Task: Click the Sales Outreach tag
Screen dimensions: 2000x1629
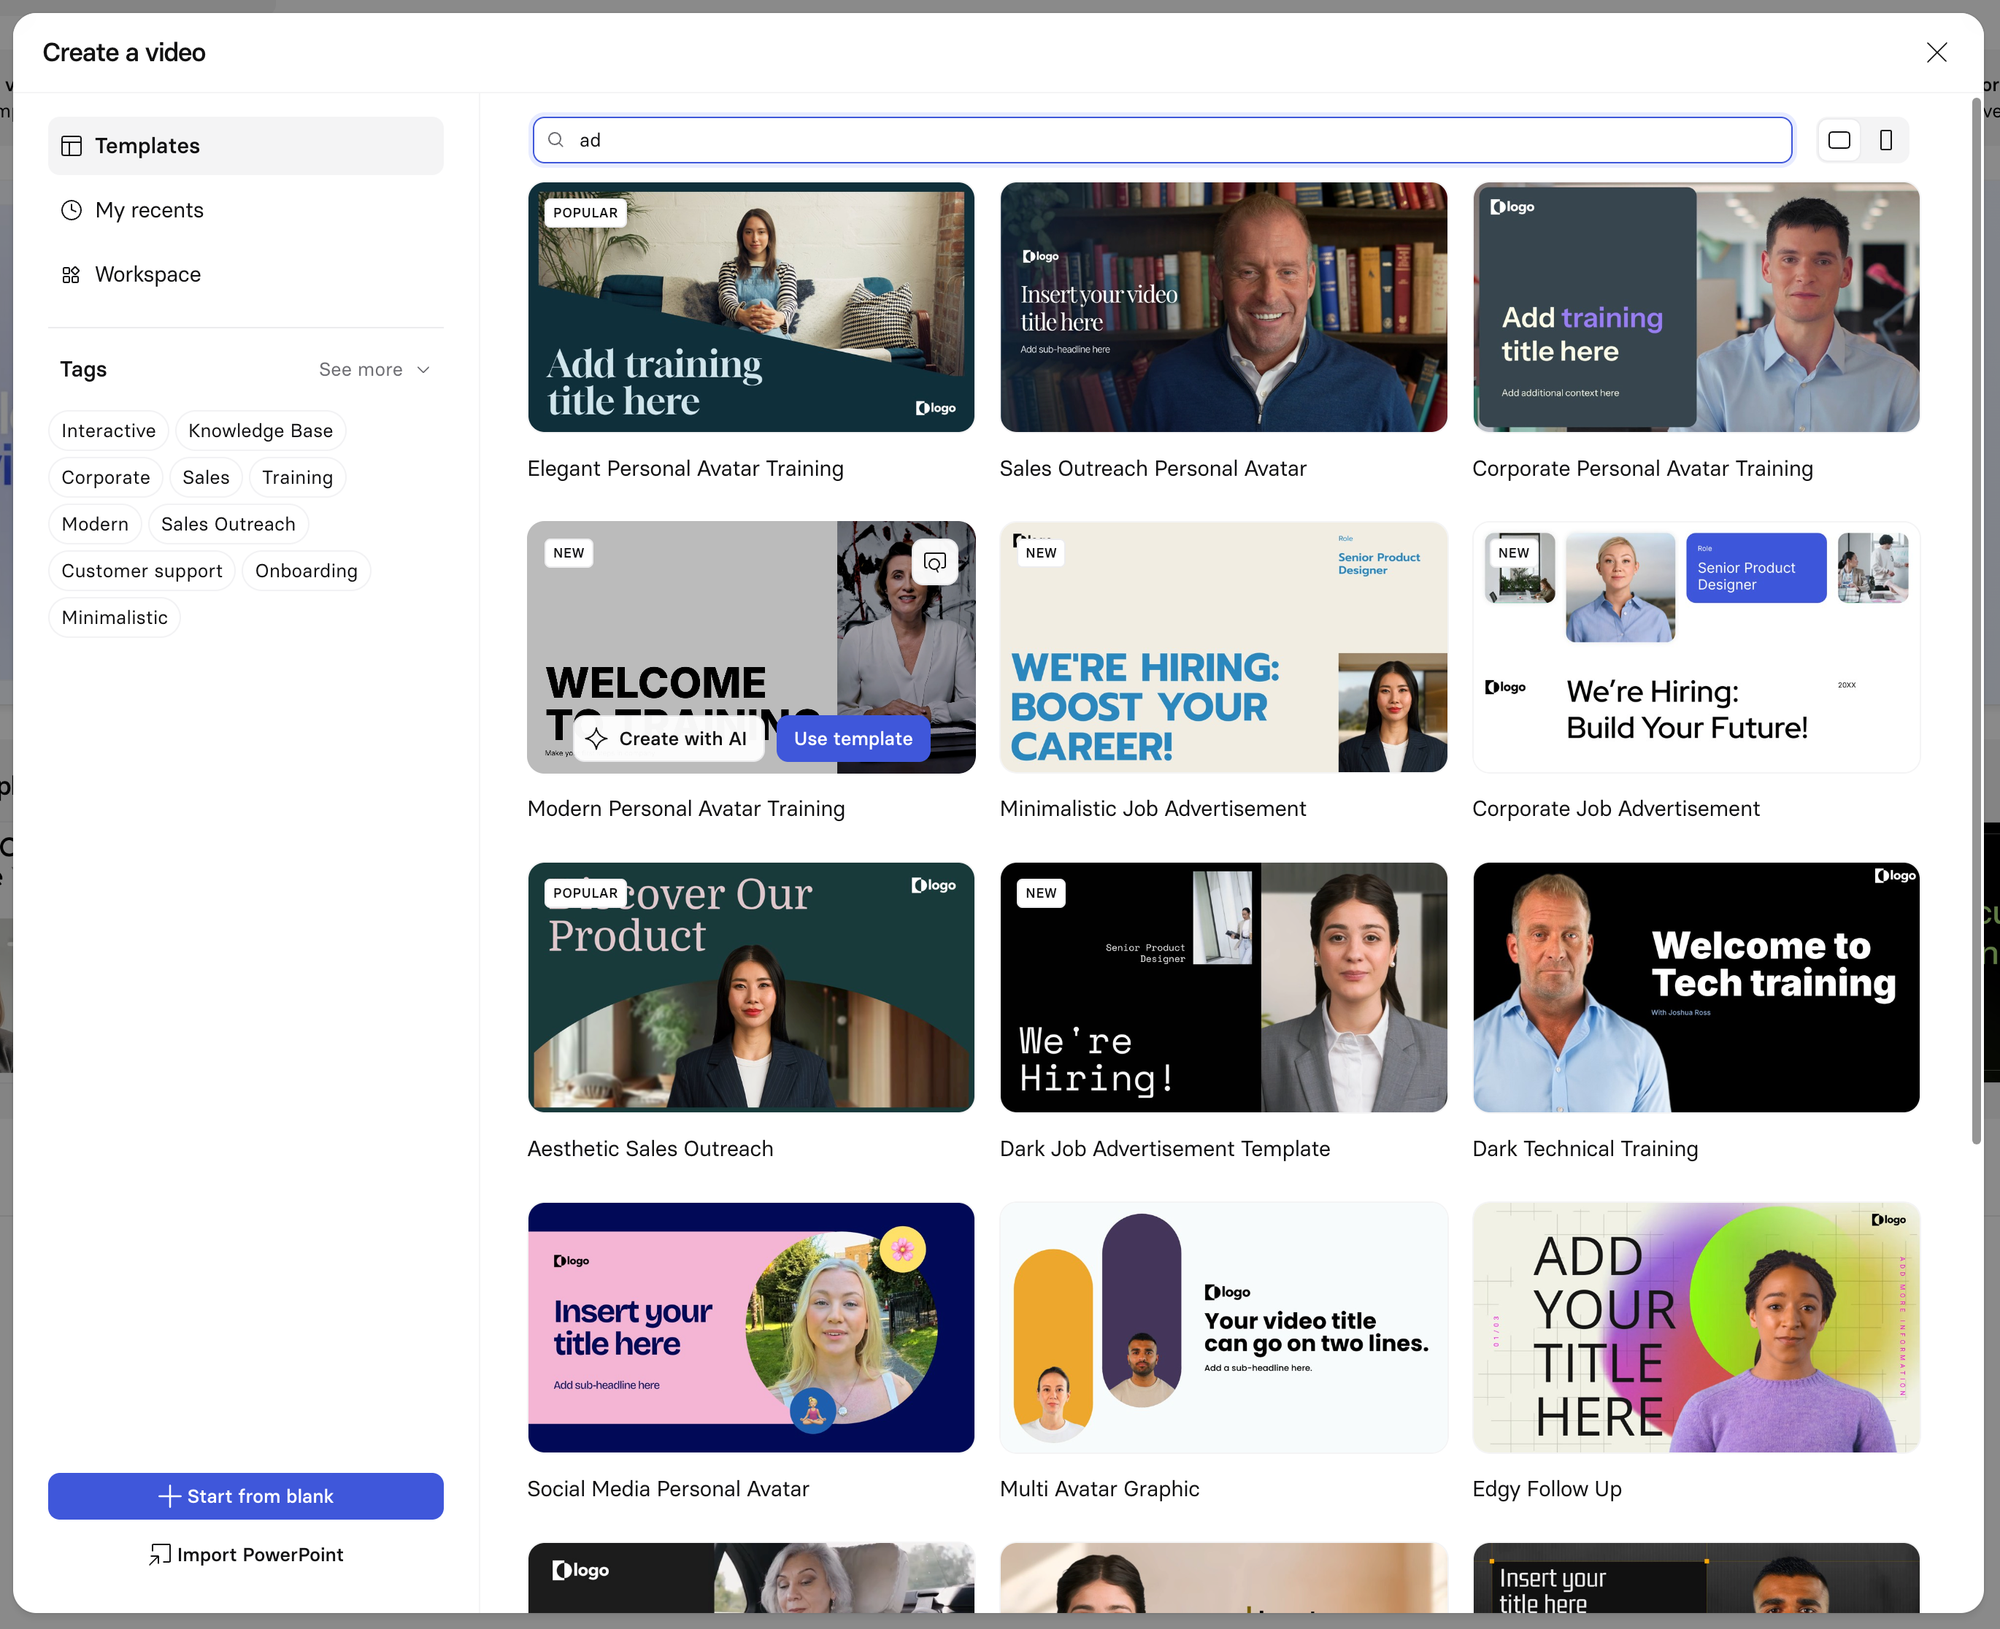Action: tap(228, 524)
